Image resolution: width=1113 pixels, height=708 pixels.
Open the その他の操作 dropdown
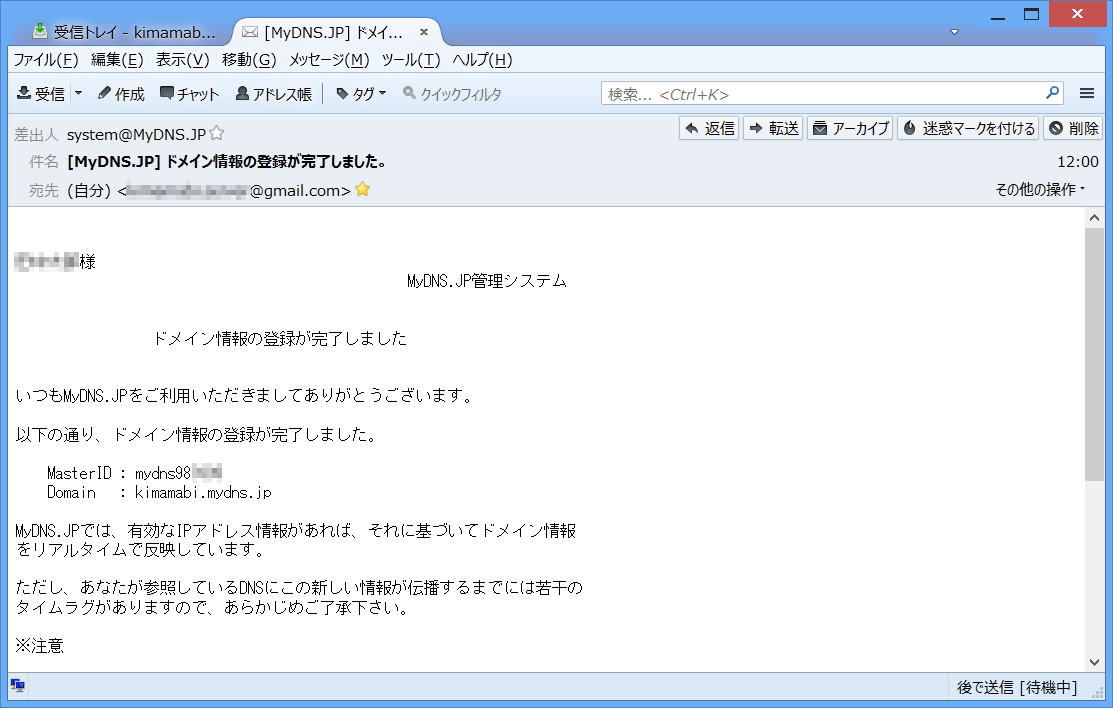(1040, 188)
